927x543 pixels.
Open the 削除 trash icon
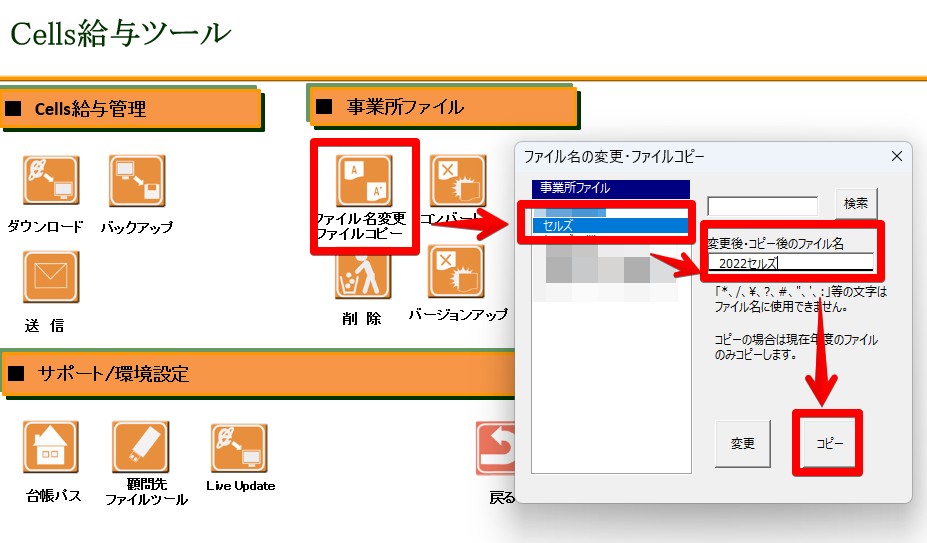coord(362,273)
